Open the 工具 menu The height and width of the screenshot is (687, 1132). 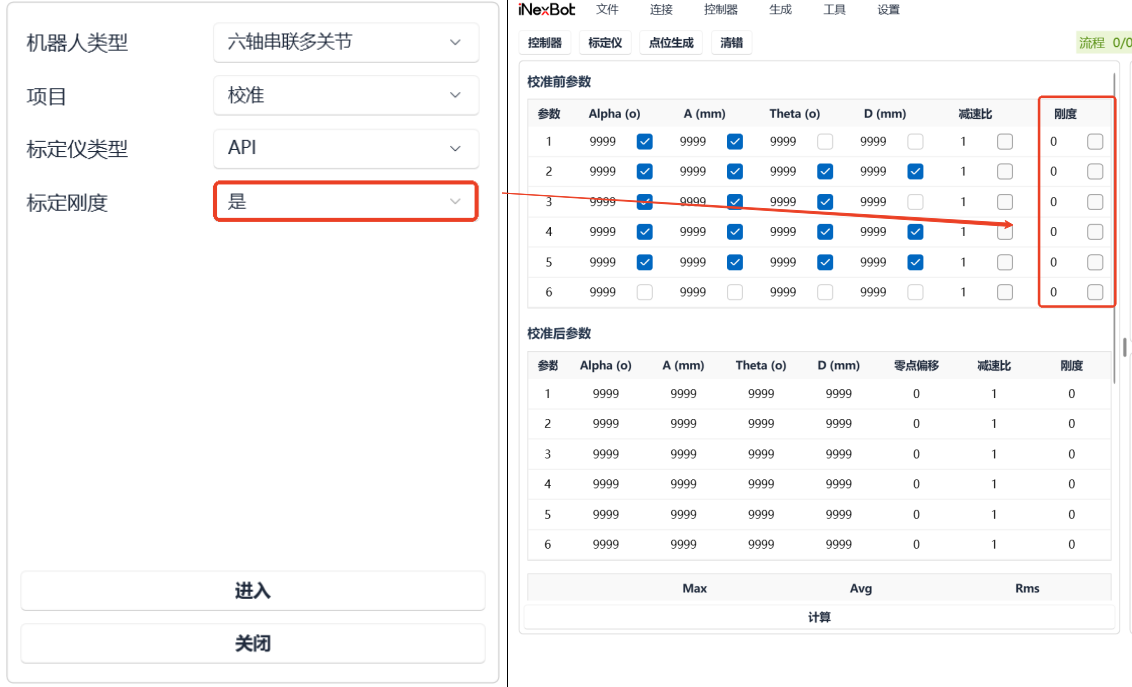coord(835,9)
